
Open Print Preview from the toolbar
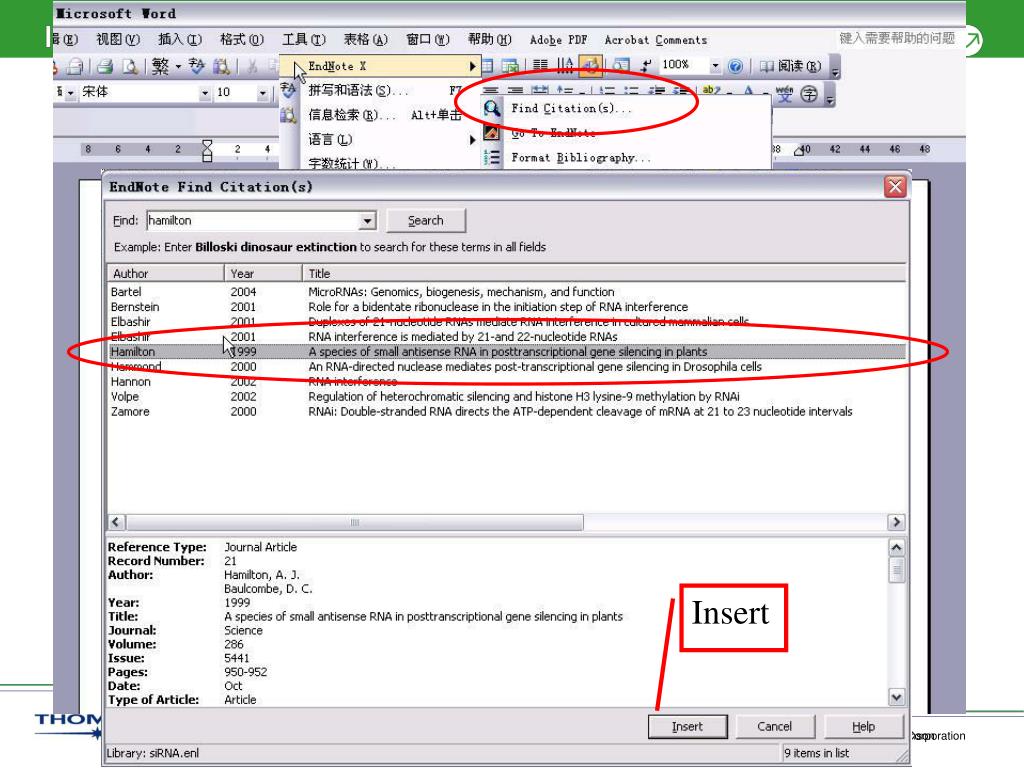click(x=130, y=66)
